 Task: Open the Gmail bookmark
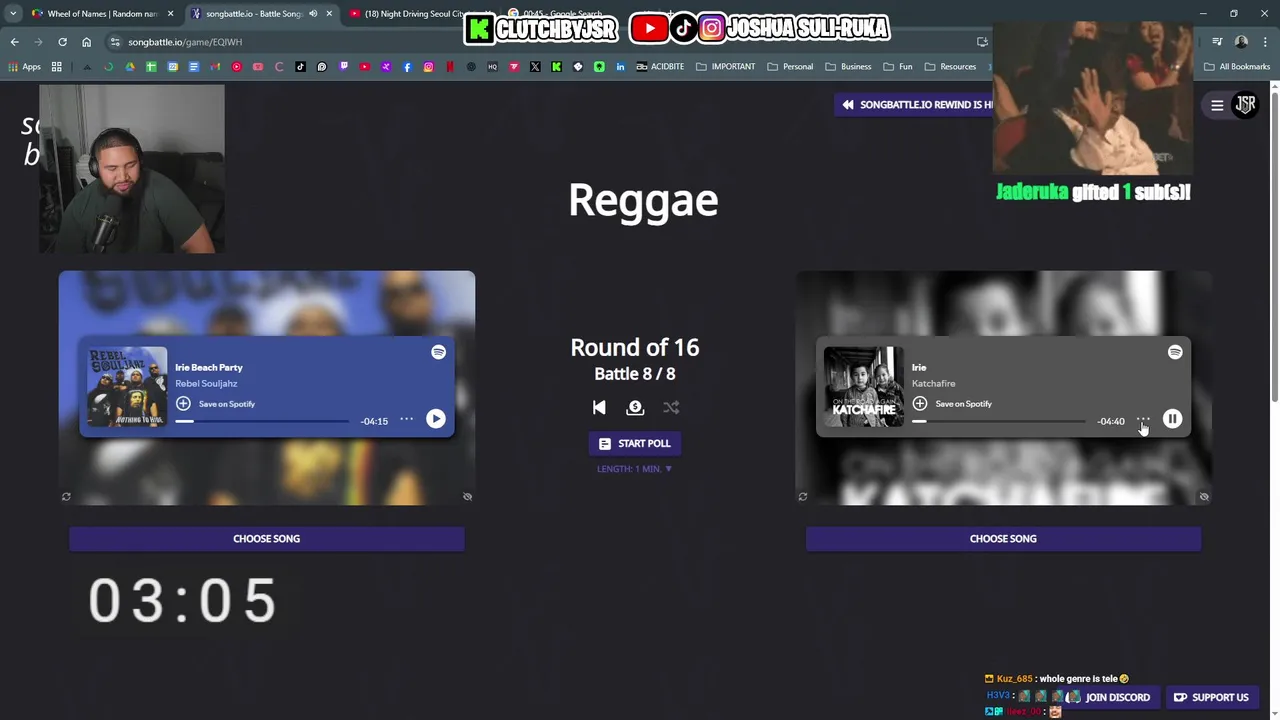(x=215, y=67)
